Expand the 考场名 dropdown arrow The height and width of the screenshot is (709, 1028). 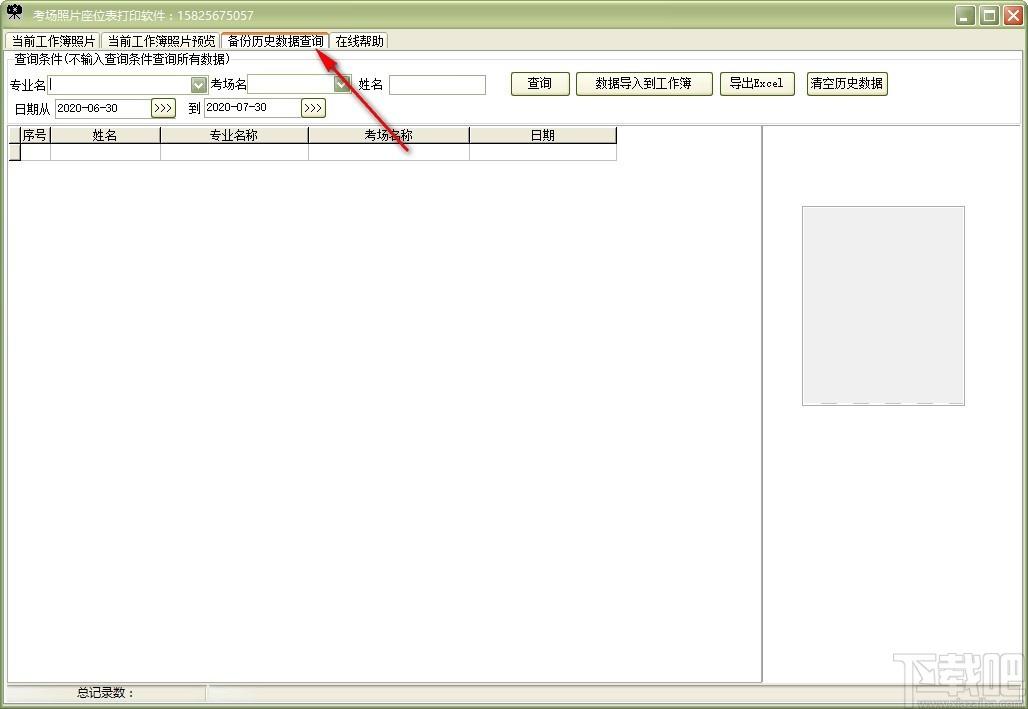[x=342, y=84]
